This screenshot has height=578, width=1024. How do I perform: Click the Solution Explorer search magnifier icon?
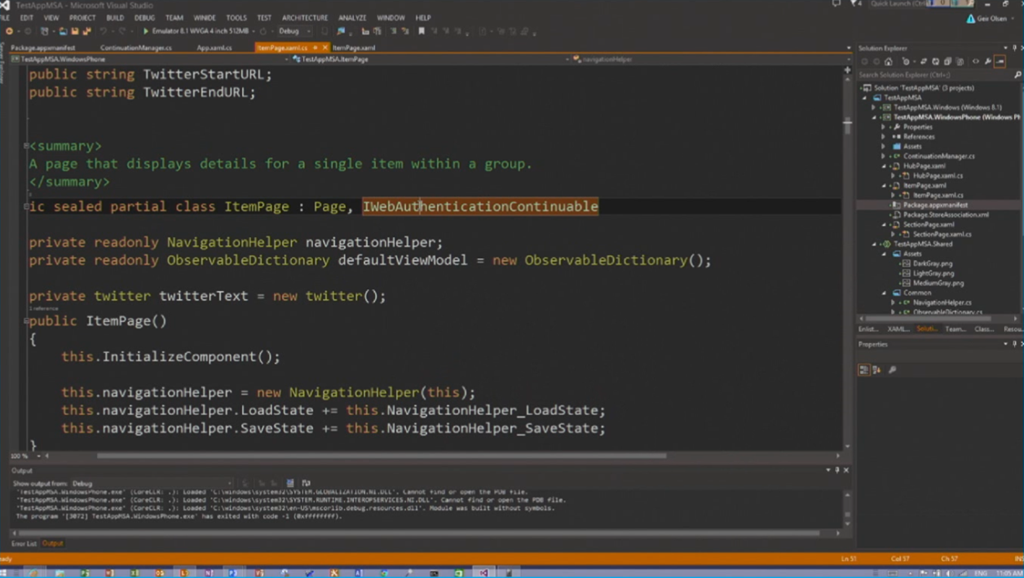point(1017,75)
